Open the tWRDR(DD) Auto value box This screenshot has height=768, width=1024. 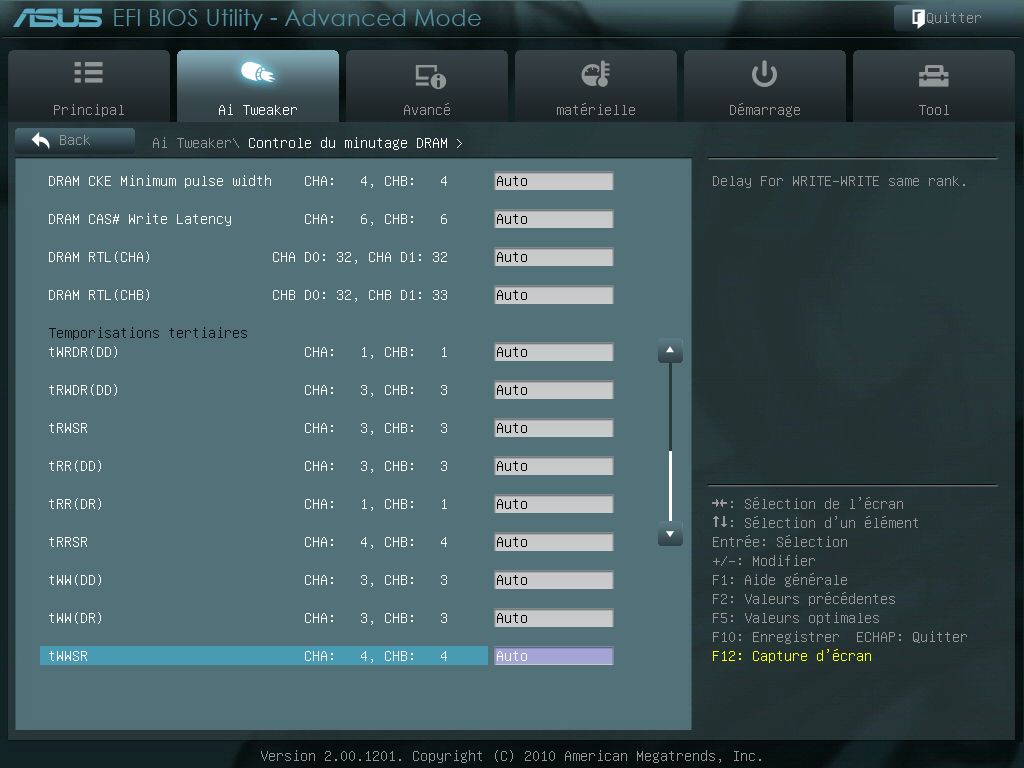553,352
